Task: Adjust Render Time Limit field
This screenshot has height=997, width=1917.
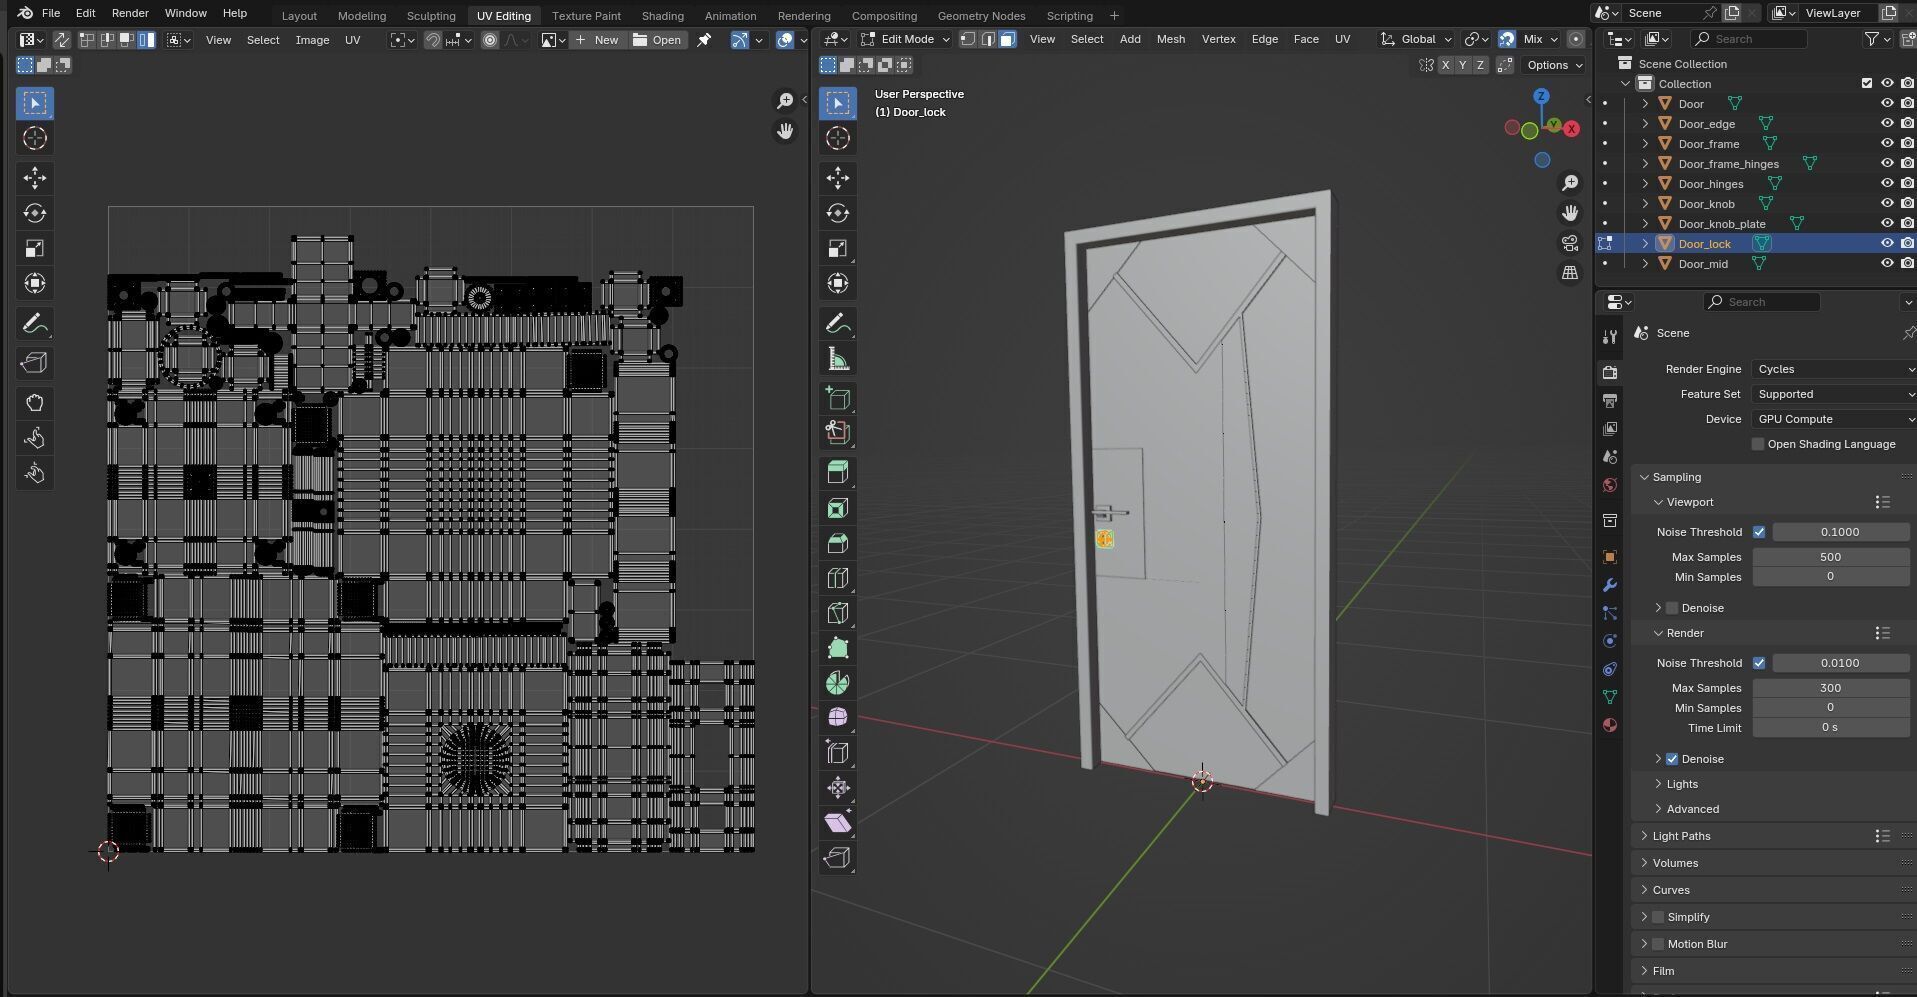Action: [1830, 728]
